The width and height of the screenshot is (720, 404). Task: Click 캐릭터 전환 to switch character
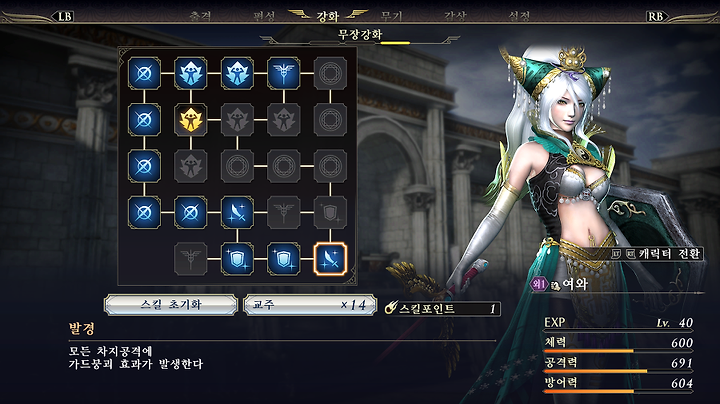point(657,253)
